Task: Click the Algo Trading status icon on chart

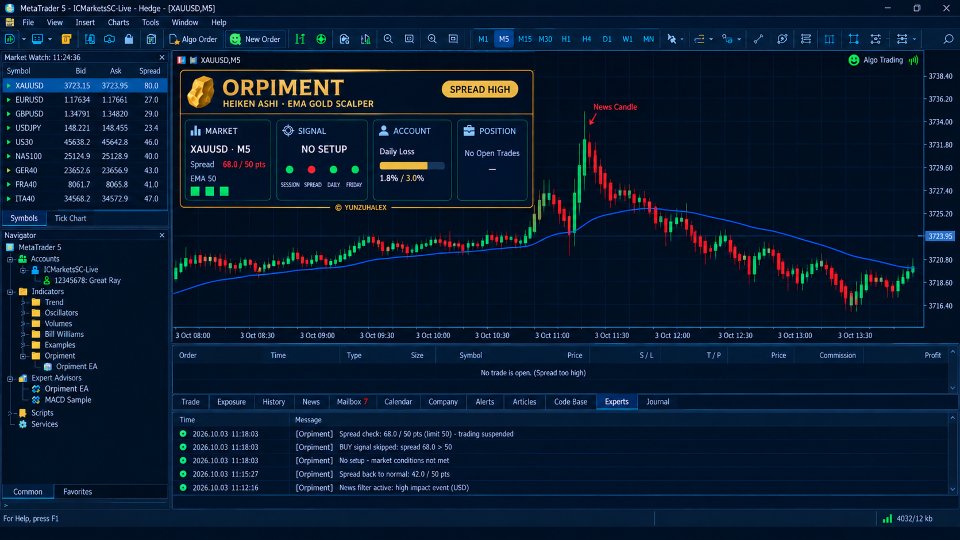Action: [853, 60]
